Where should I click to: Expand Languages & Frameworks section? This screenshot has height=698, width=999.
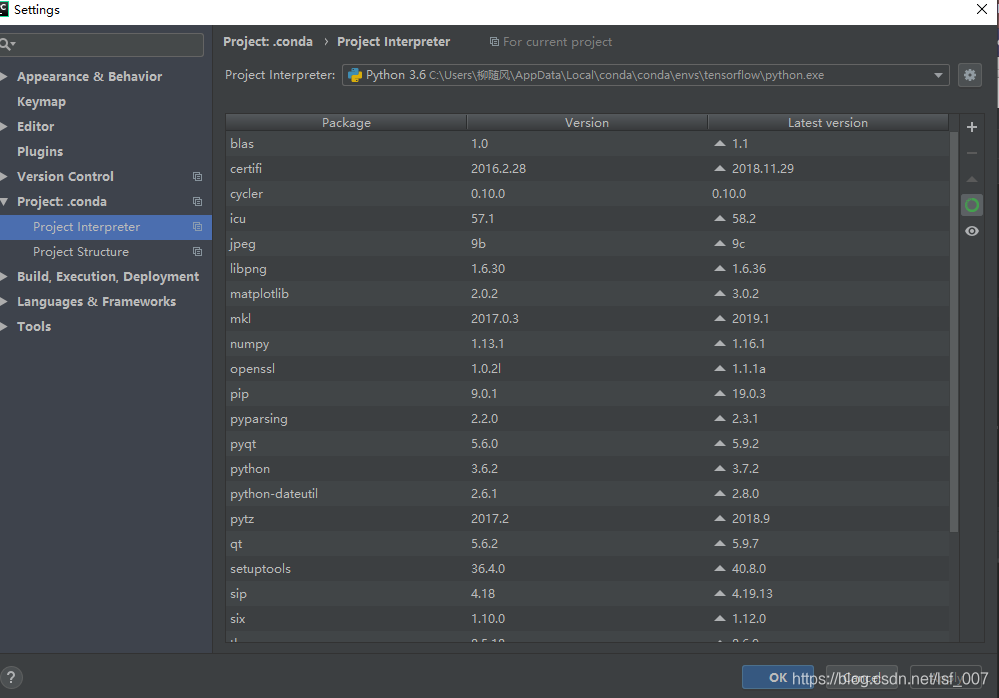[4, 301]
